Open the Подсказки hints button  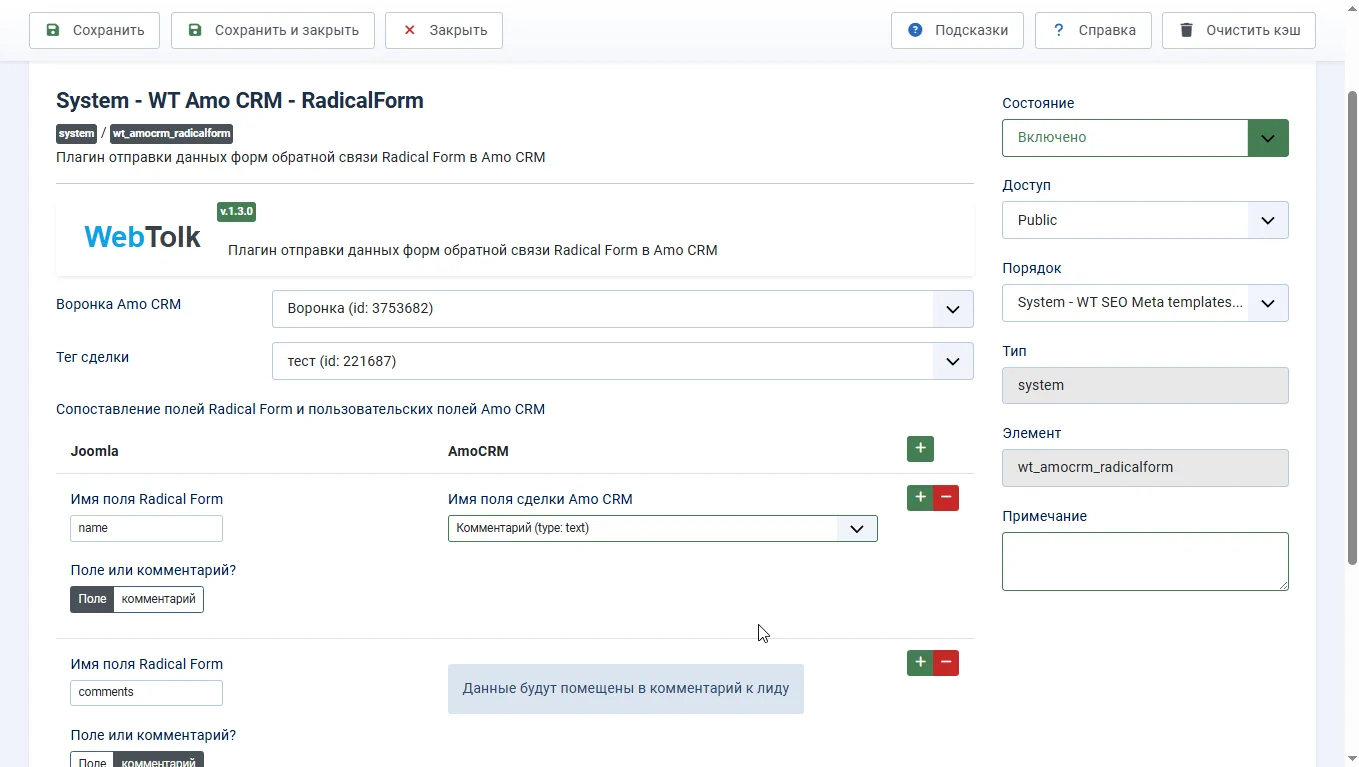(957, 30)
